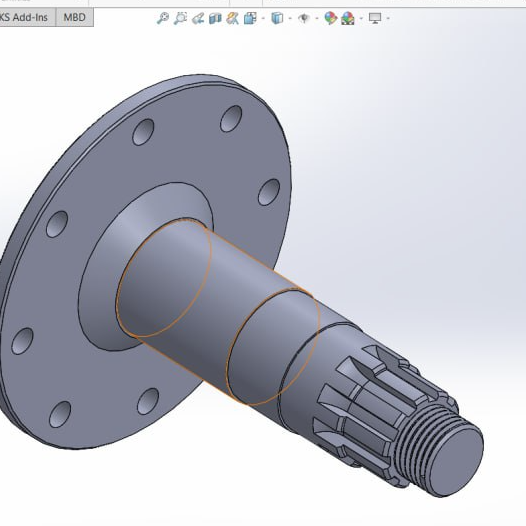Viewport: 526px width, 526px height.
Task: Click the Previous View icon
Action: (x=198, y=18)
